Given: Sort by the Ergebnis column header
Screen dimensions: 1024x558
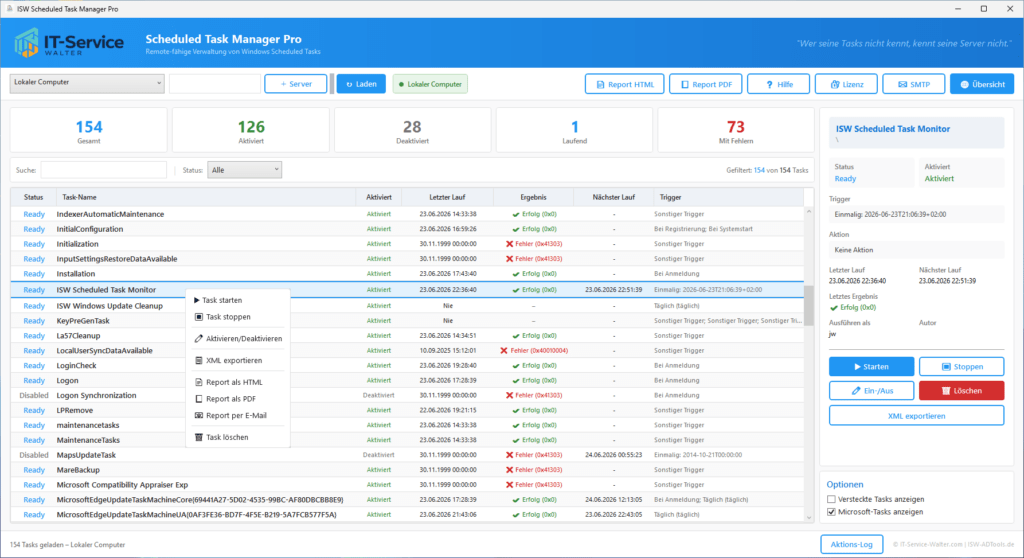Looking at the screenshot, I should (x=534, y=197).
